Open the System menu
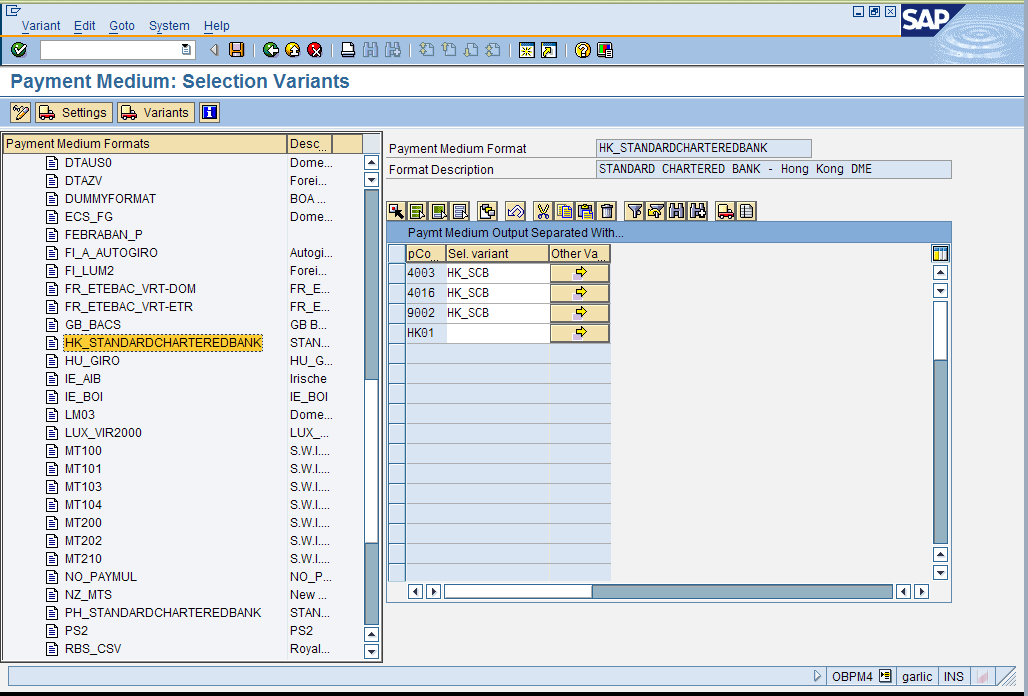 tap(169, 26)
